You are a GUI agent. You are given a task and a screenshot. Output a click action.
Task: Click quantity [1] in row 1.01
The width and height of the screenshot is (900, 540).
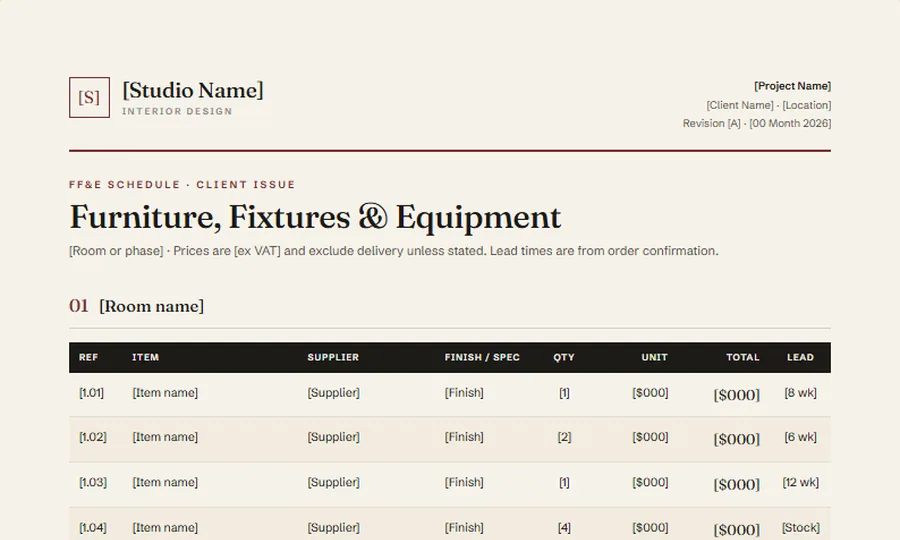(x=564, y=393)
